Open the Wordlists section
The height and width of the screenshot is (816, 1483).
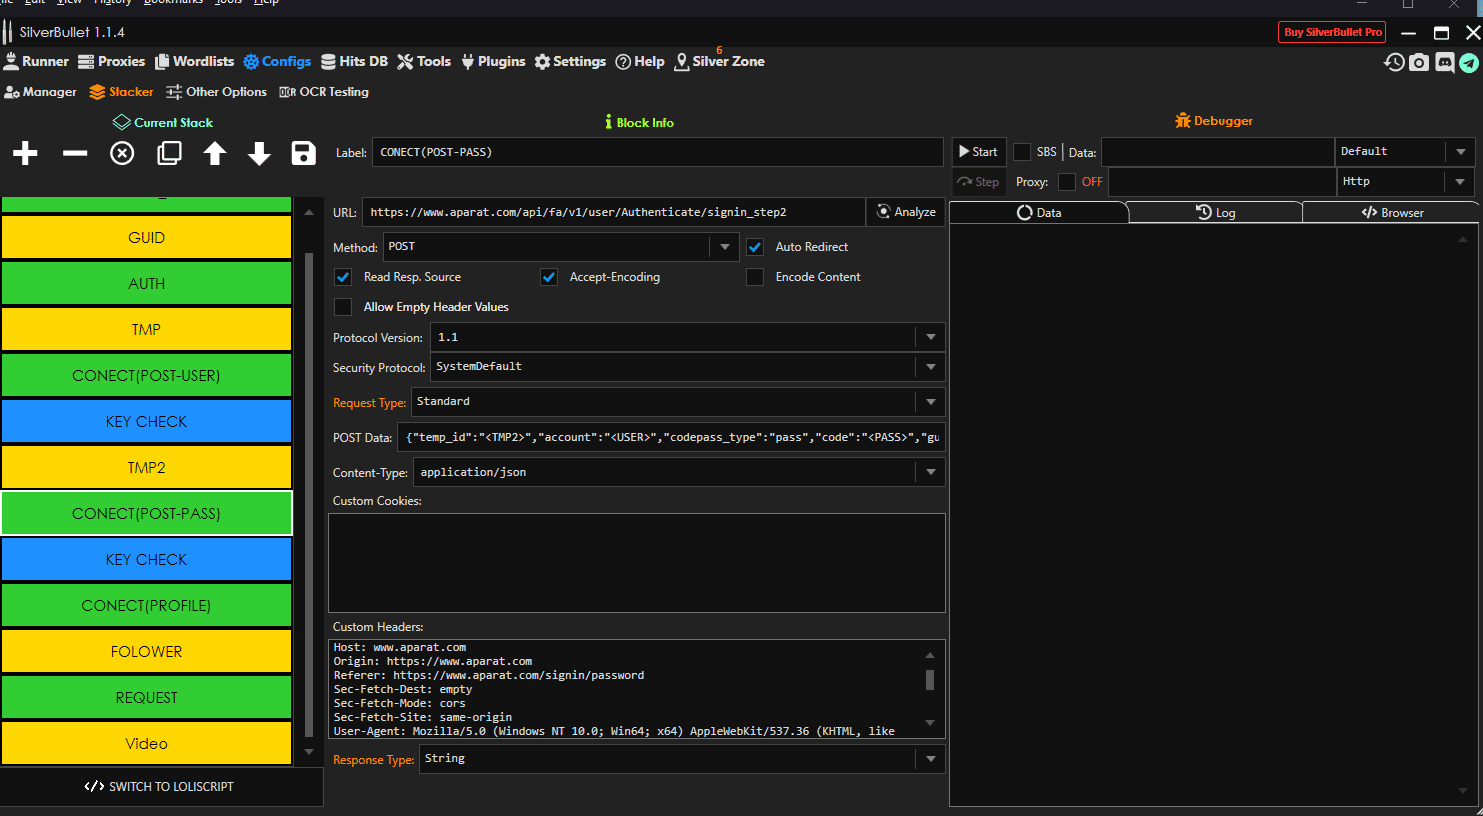[194, 61]
